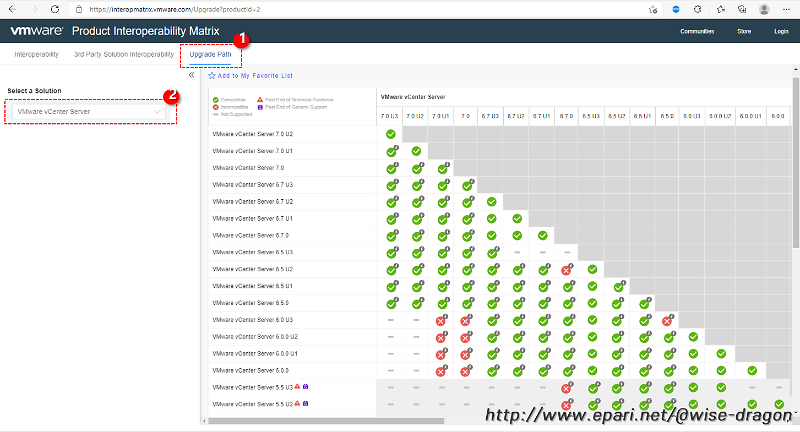Click the green check in row 6.0.0, column 6.0.0 U1
This screenshot has width=800, height=432.
(x=752, y=370)
